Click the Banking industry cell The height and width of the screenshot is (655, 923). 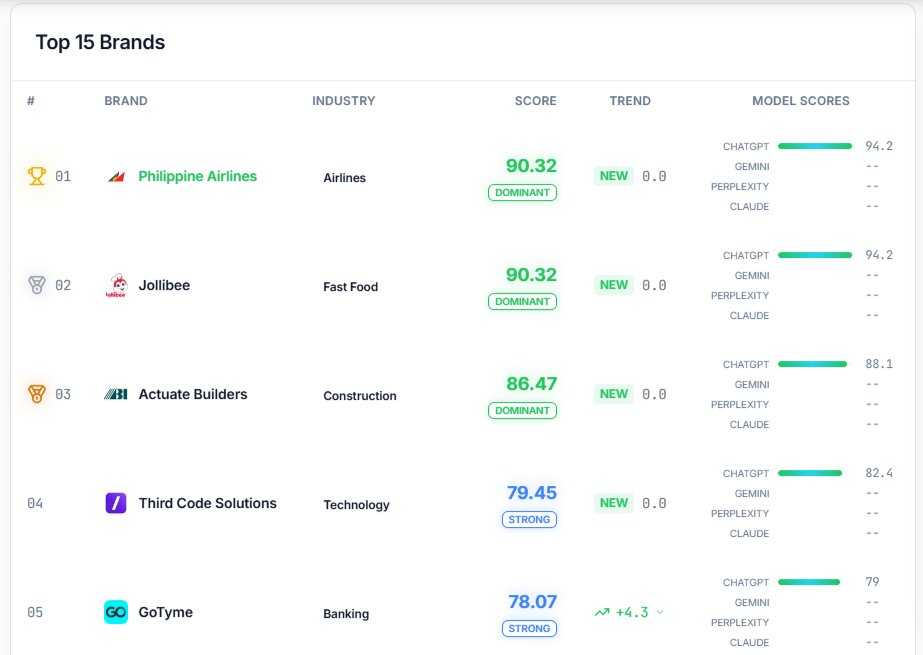pyautogui.click(x=346, y=614)
